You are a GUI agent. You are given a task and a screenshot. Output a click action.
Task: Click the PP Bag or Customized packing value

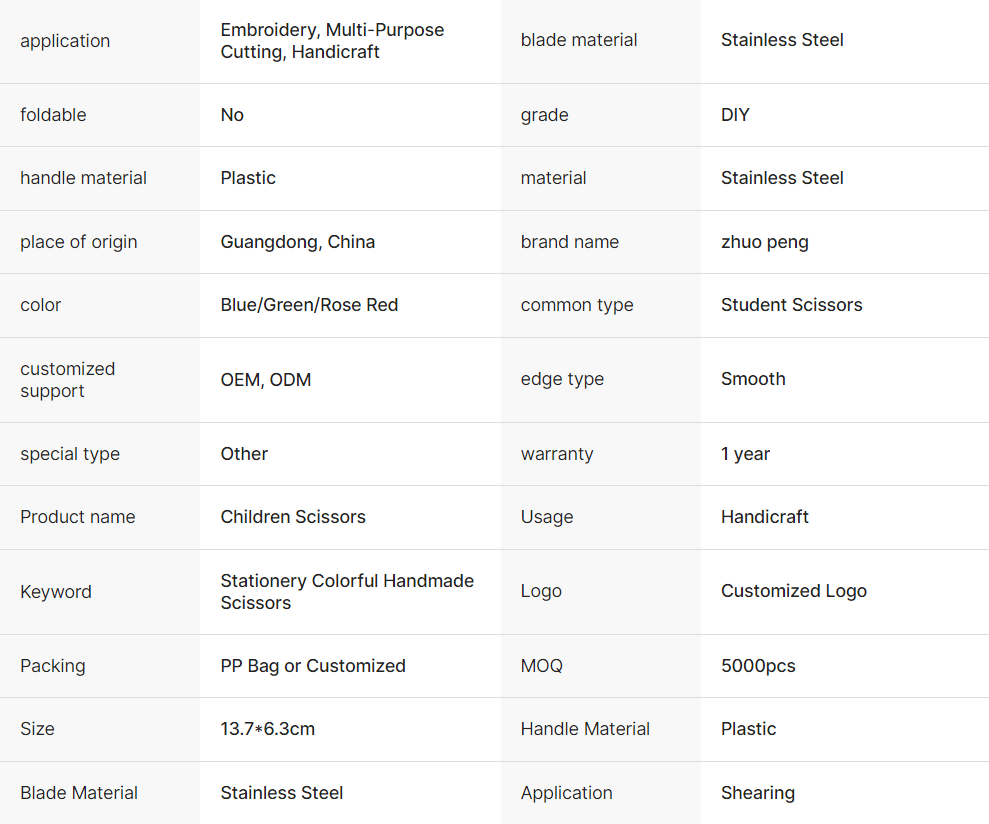coord(313,666)
